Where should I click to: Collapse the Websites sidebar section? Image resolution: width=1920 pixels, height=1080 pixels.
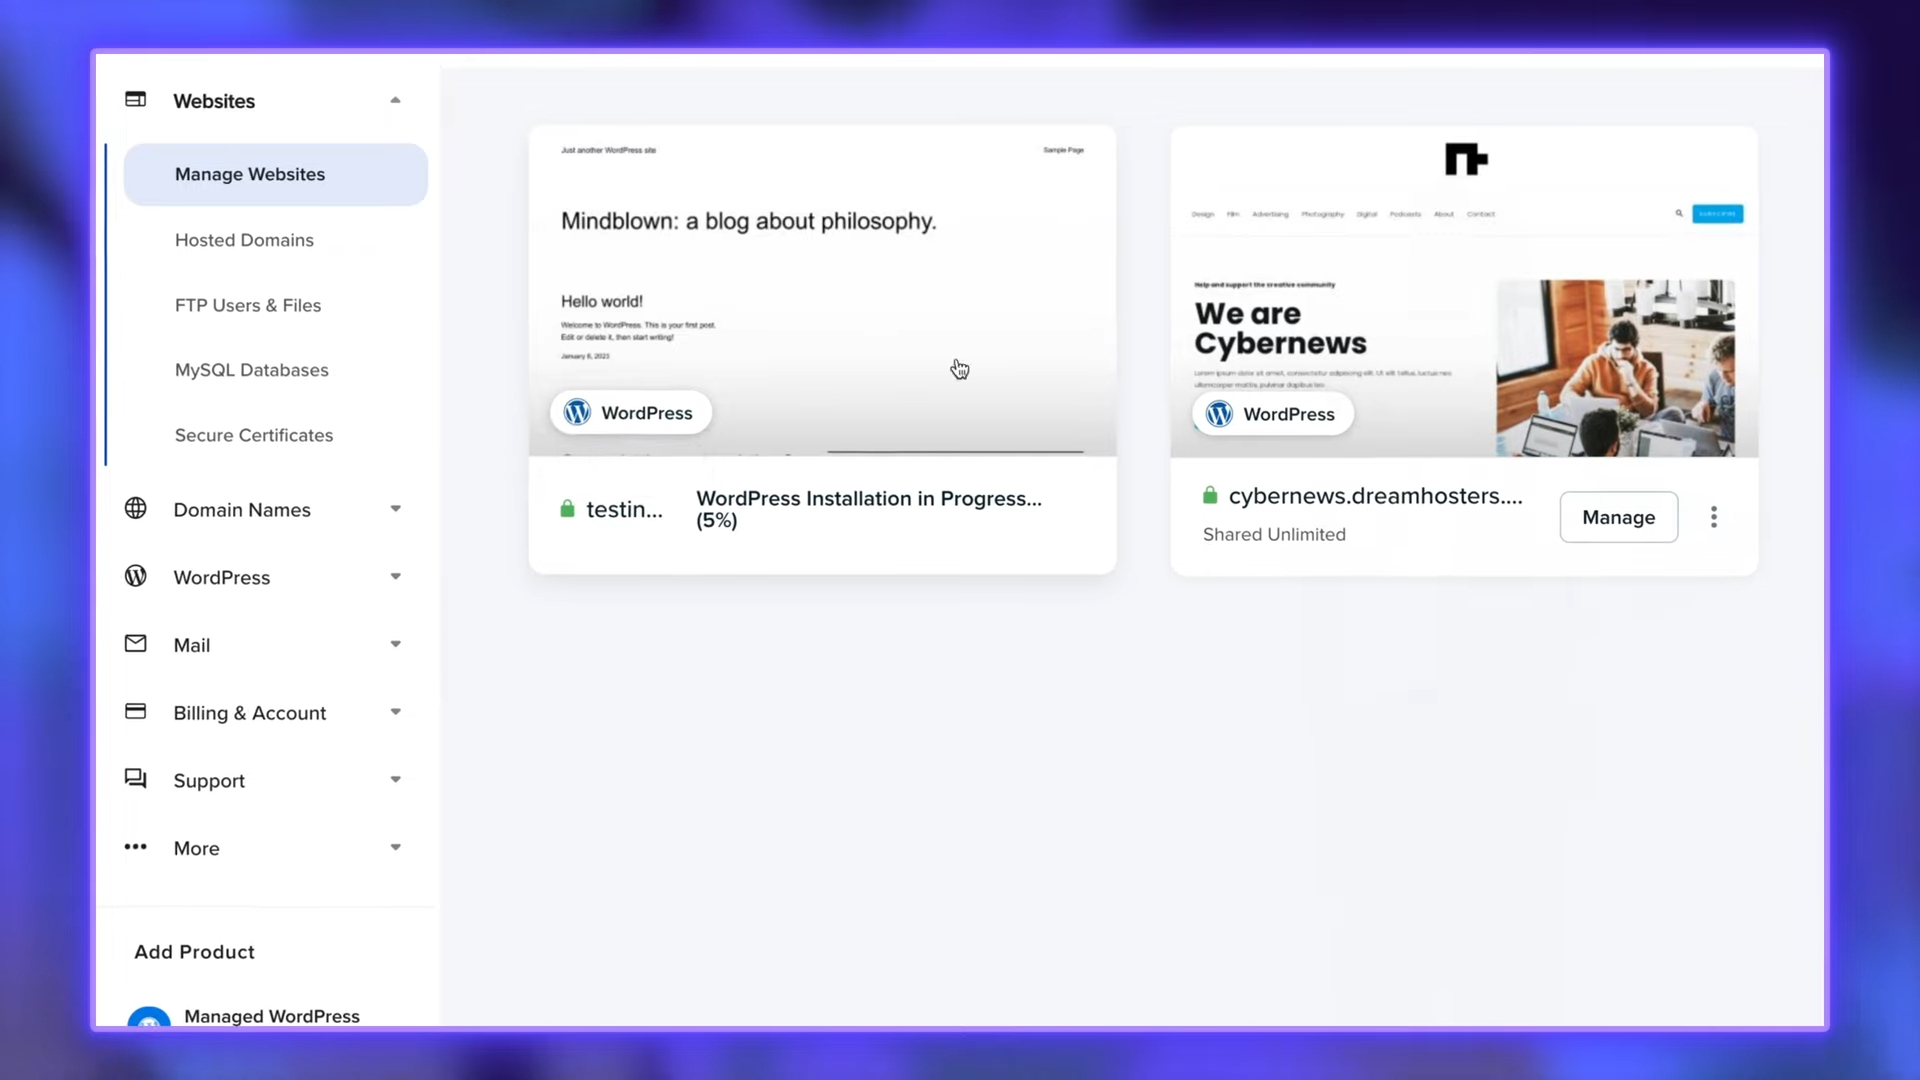pyautogui.click(x=396, y=99)
